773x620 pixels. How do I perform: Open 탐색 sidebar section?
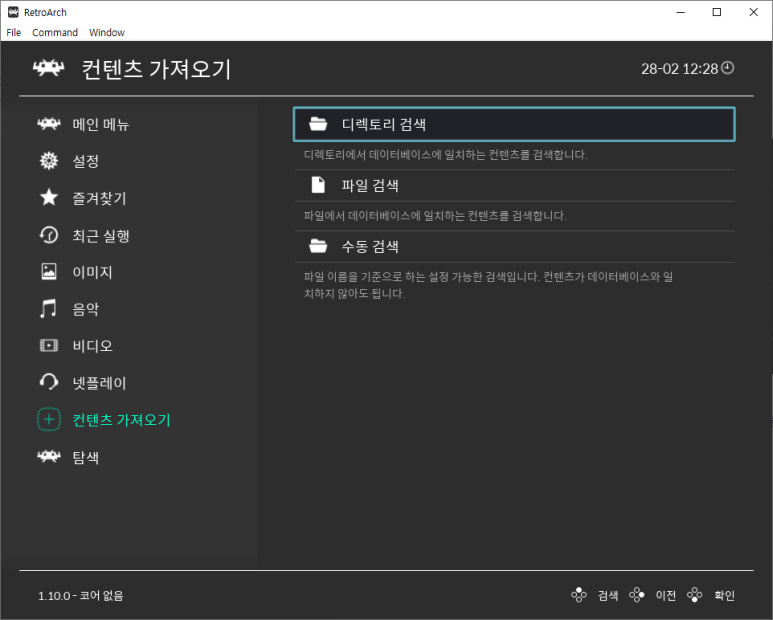click(86, 457)
